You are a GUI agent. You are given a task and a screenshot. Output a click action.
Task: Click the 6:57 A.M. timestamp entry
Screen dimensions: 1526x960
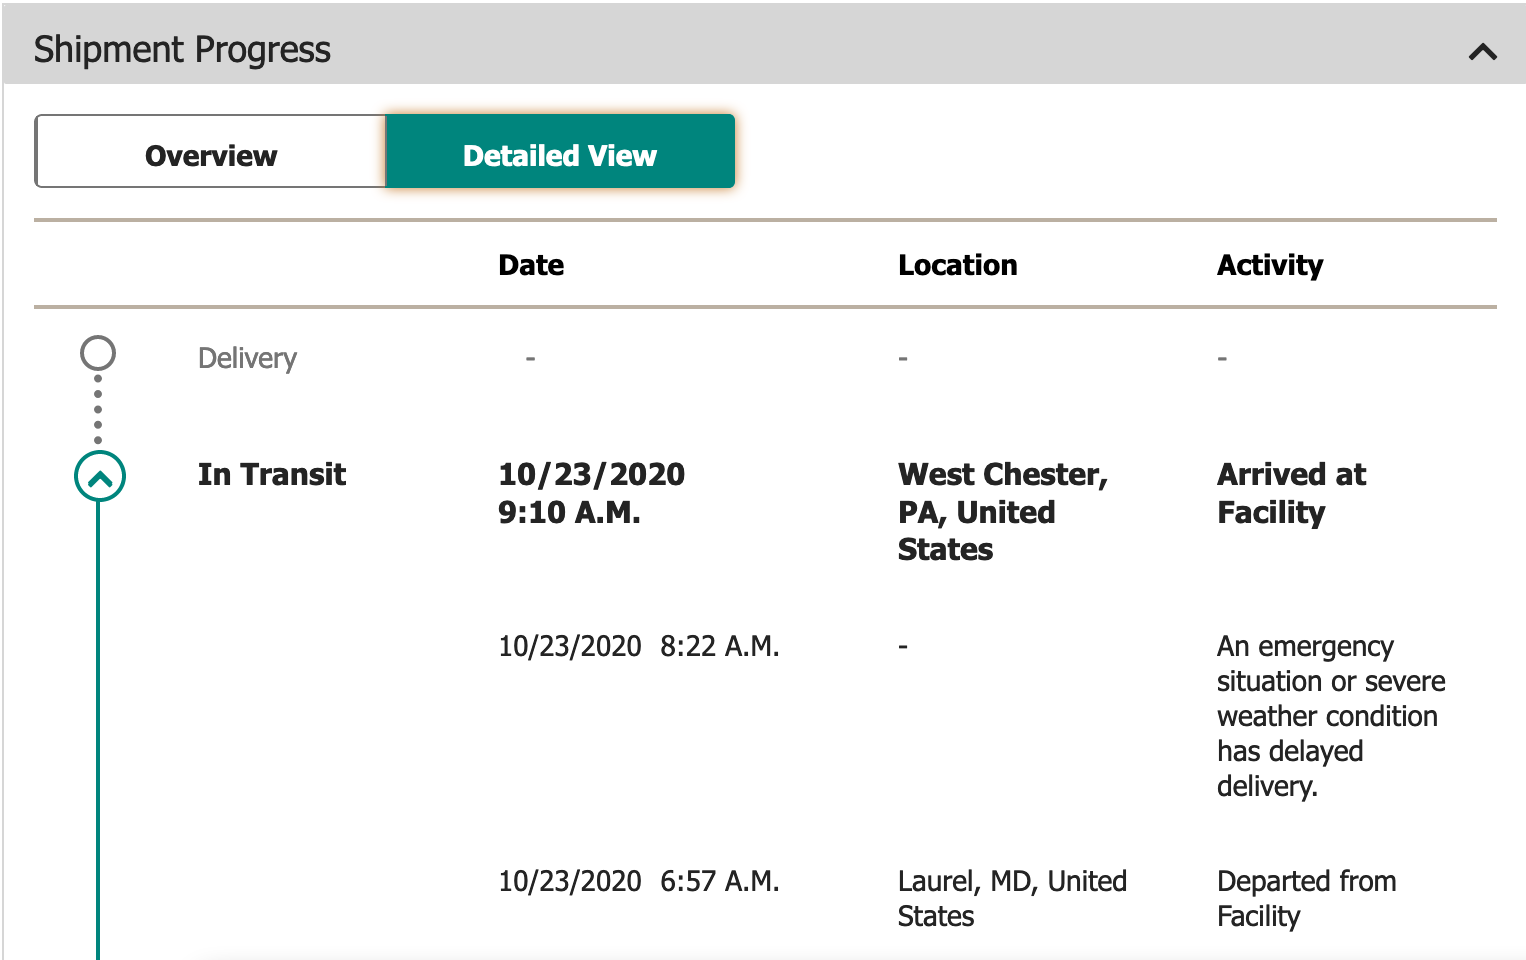(x=638, y=881)
